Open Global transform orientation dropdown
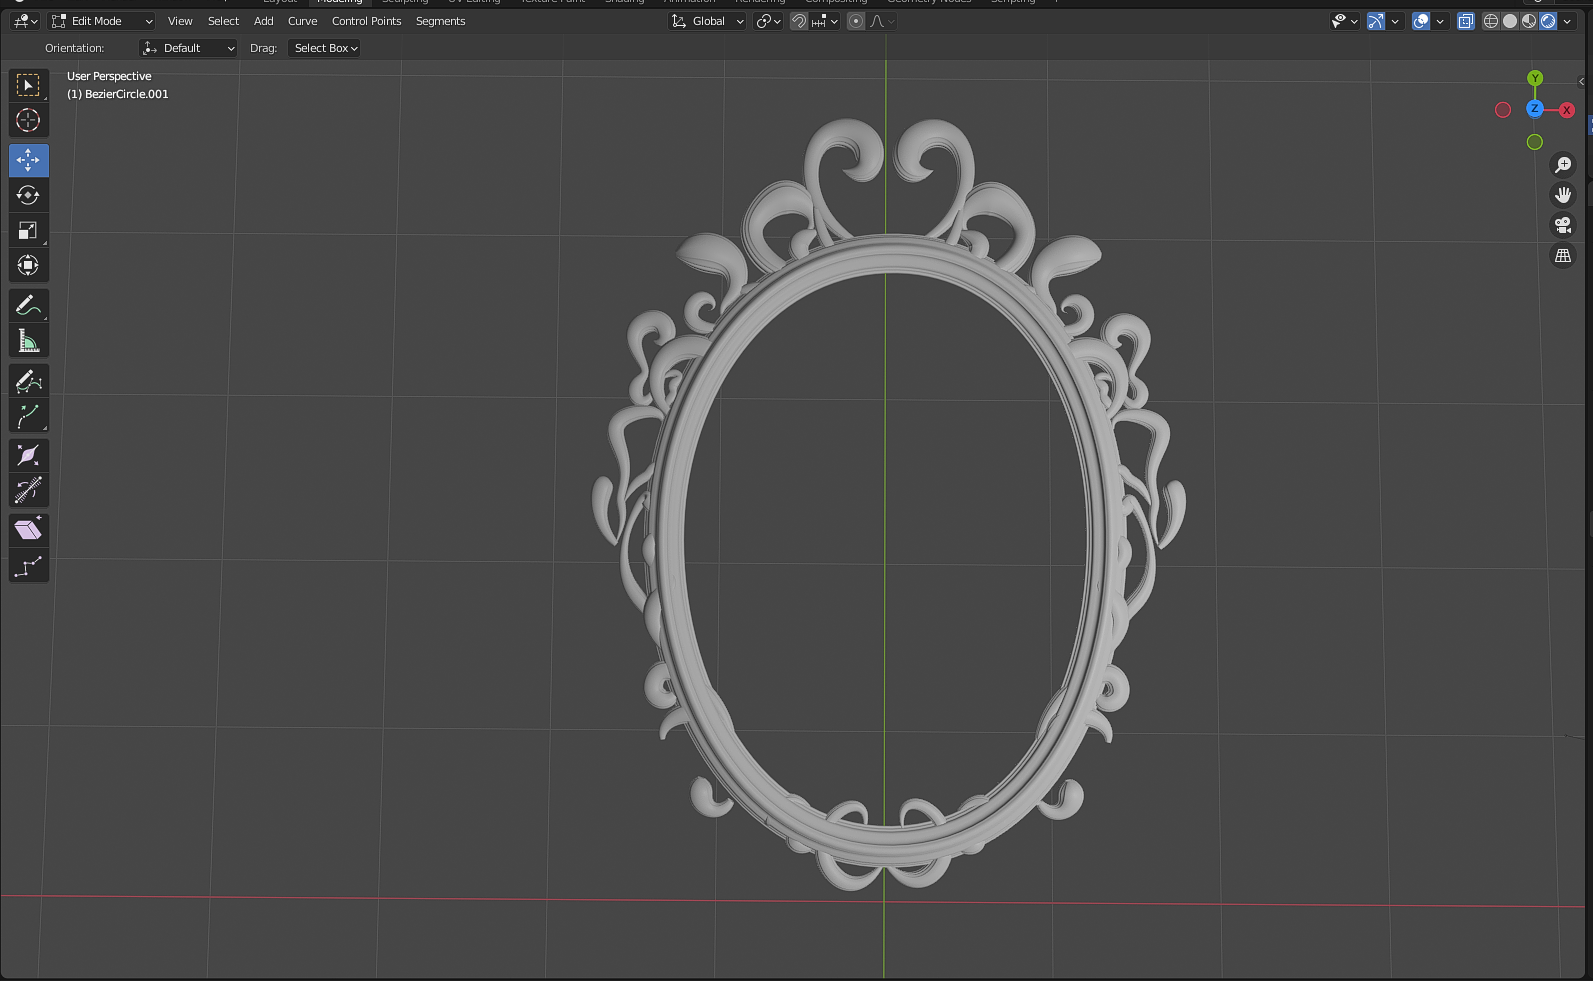1593x981 pixels. pos(708,21)
